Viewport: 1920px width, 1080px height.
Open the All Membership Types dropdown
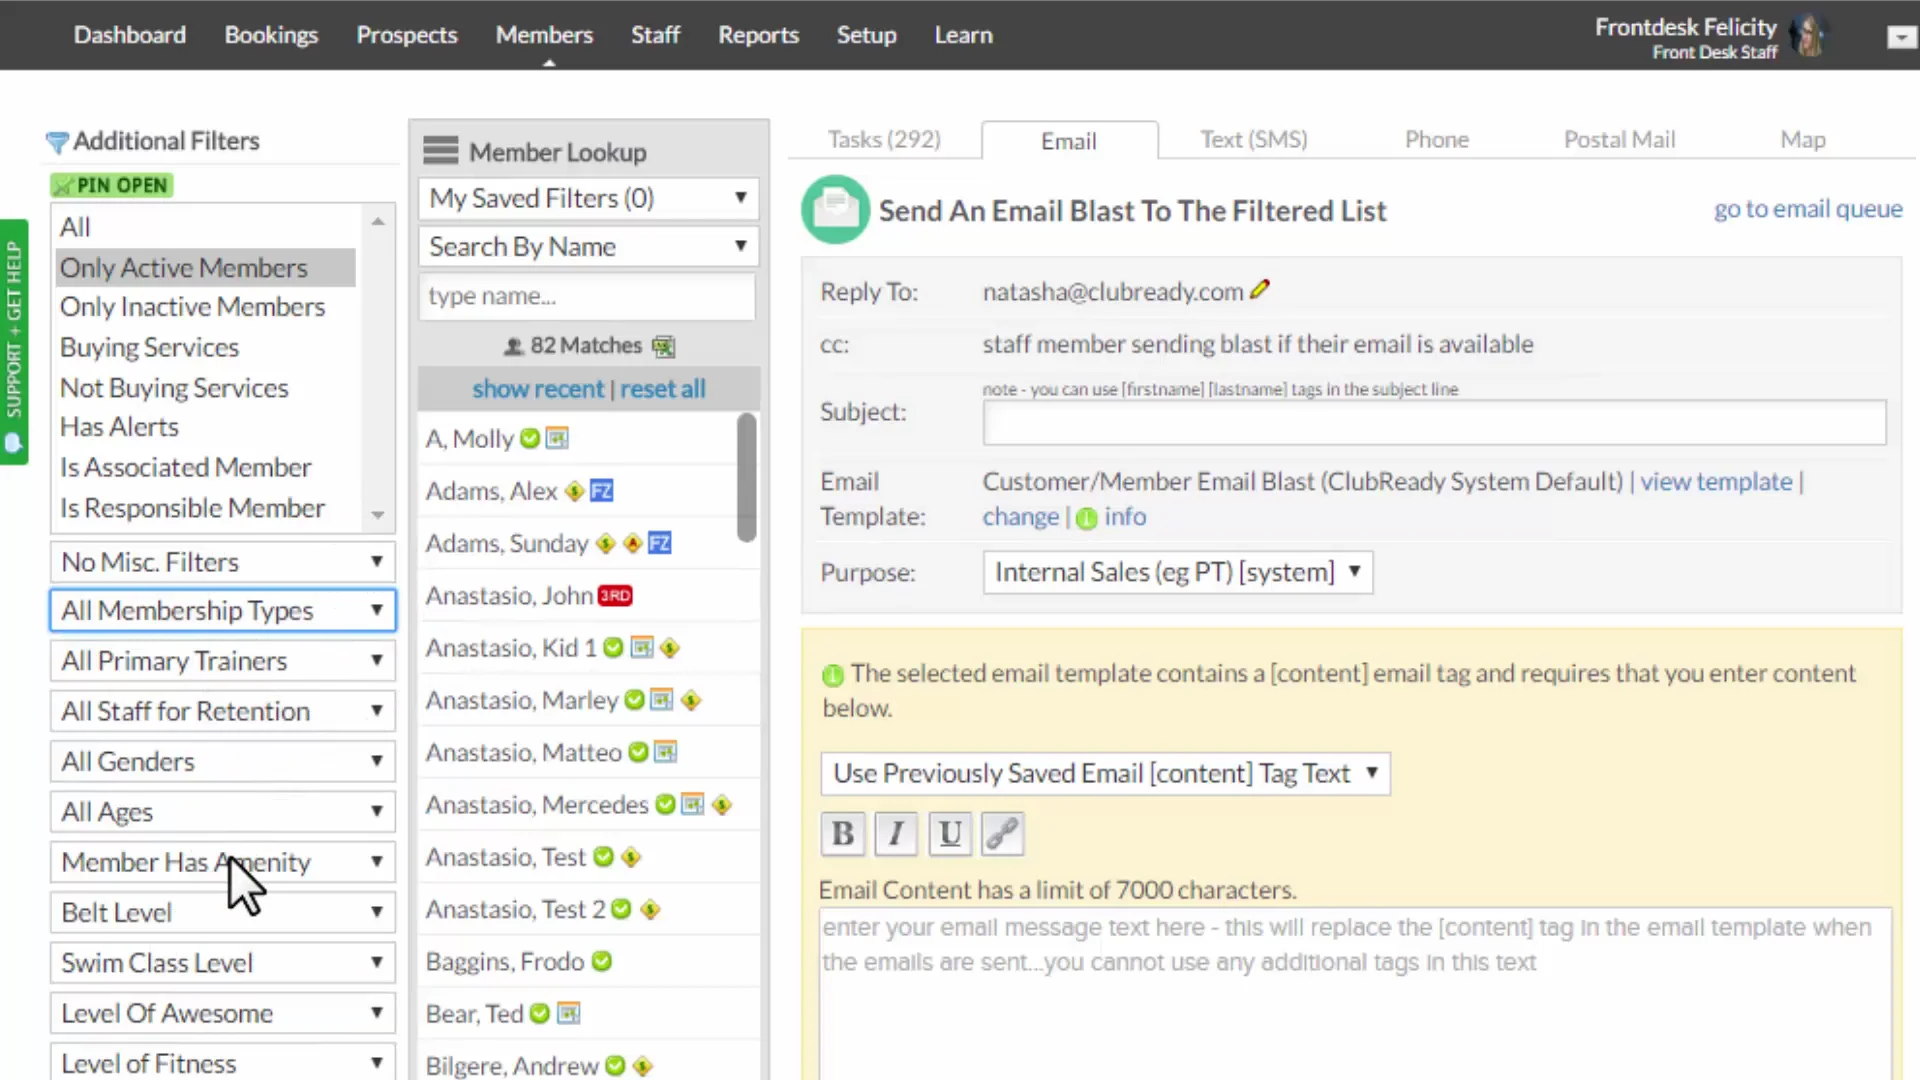click(x=222, y=610)
